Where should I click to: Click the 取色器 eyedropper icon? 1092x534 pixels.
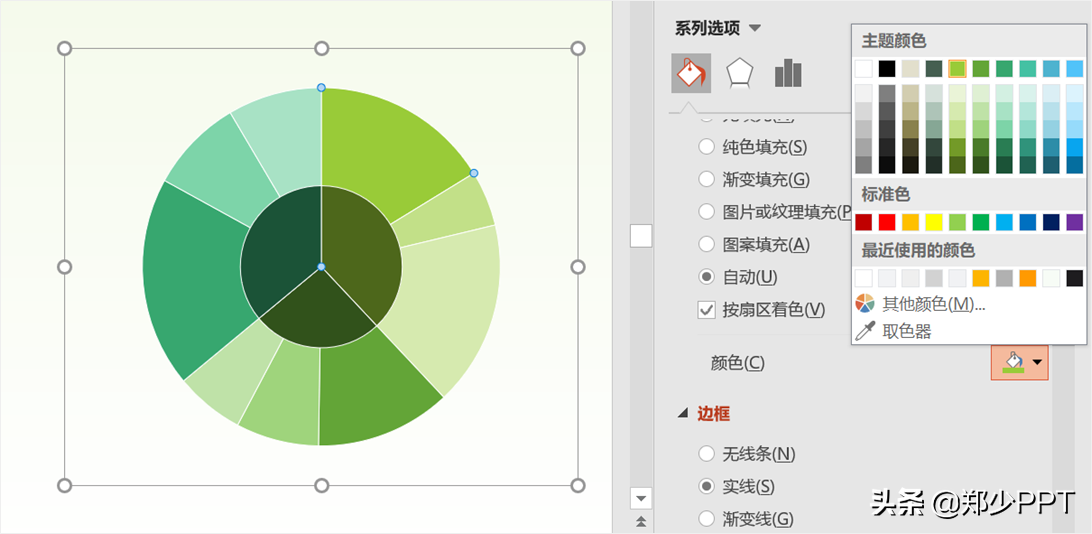[865, 330]
